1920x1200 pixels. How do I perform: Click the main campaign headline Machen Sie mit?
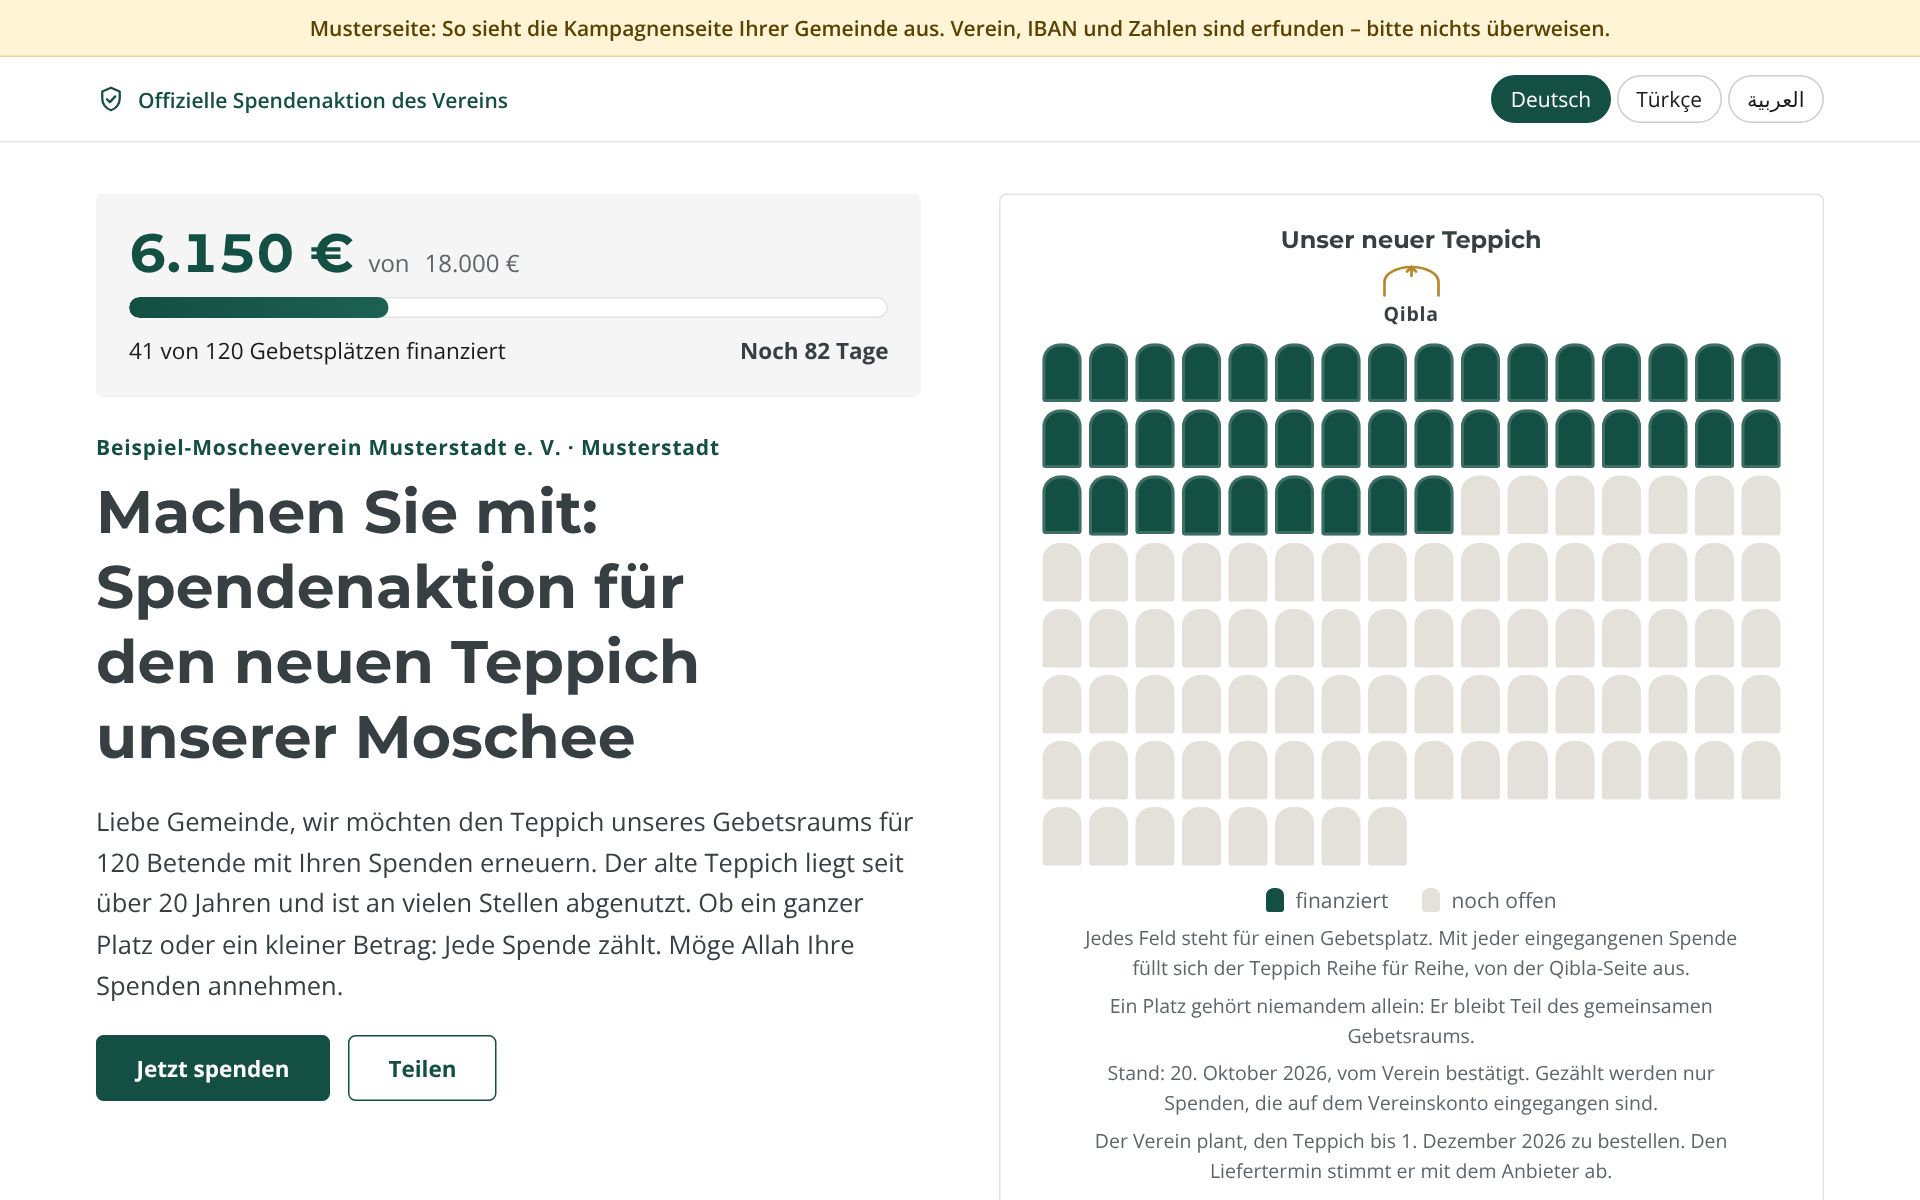point(398,624)
